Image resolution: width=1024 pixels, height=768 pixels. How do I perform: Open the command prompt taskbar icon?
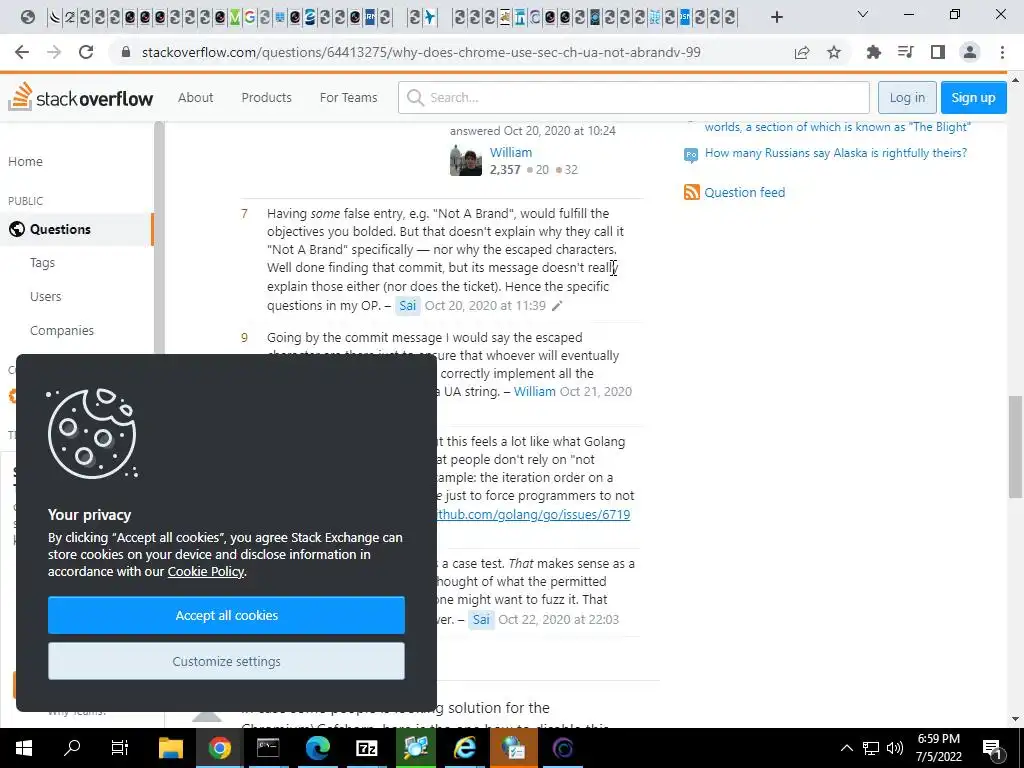pyautogui.click(x=268, y=748)
